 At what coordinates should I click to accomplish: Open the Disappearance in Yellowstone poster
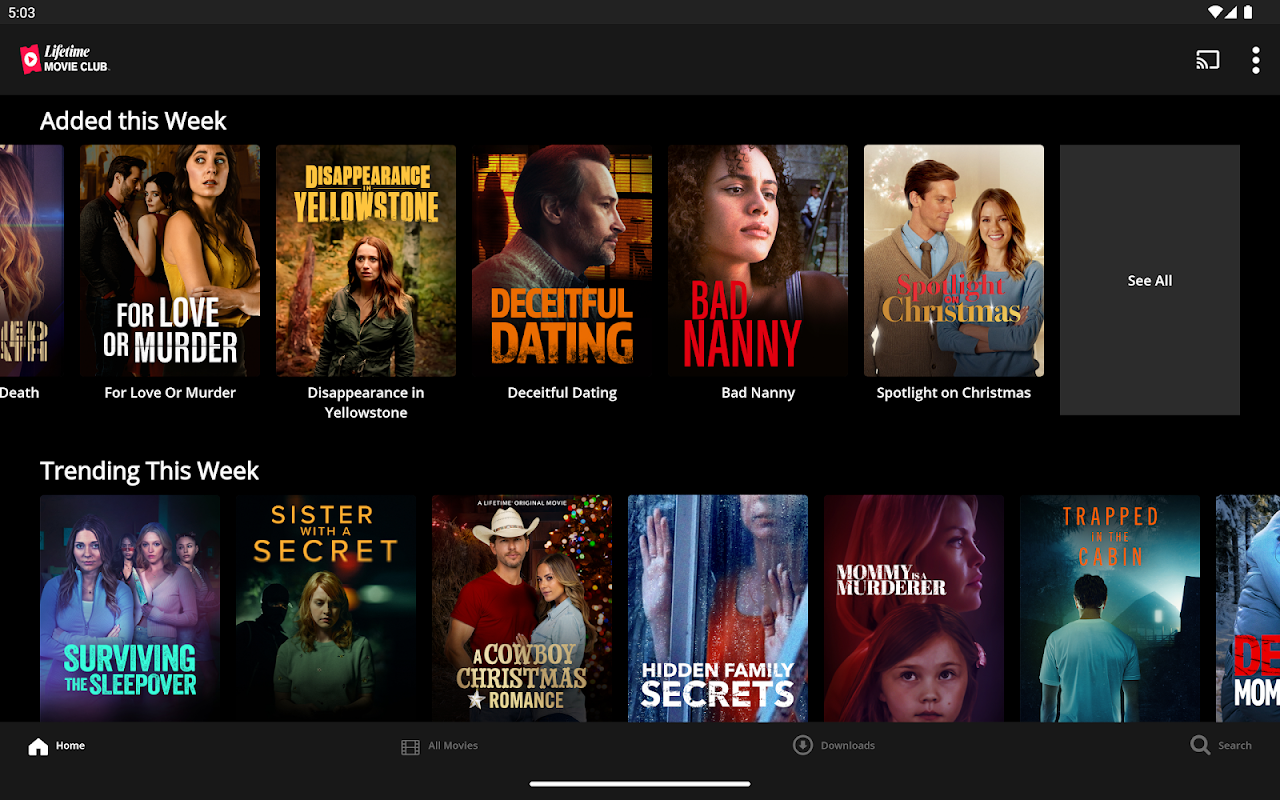point(366,261)
